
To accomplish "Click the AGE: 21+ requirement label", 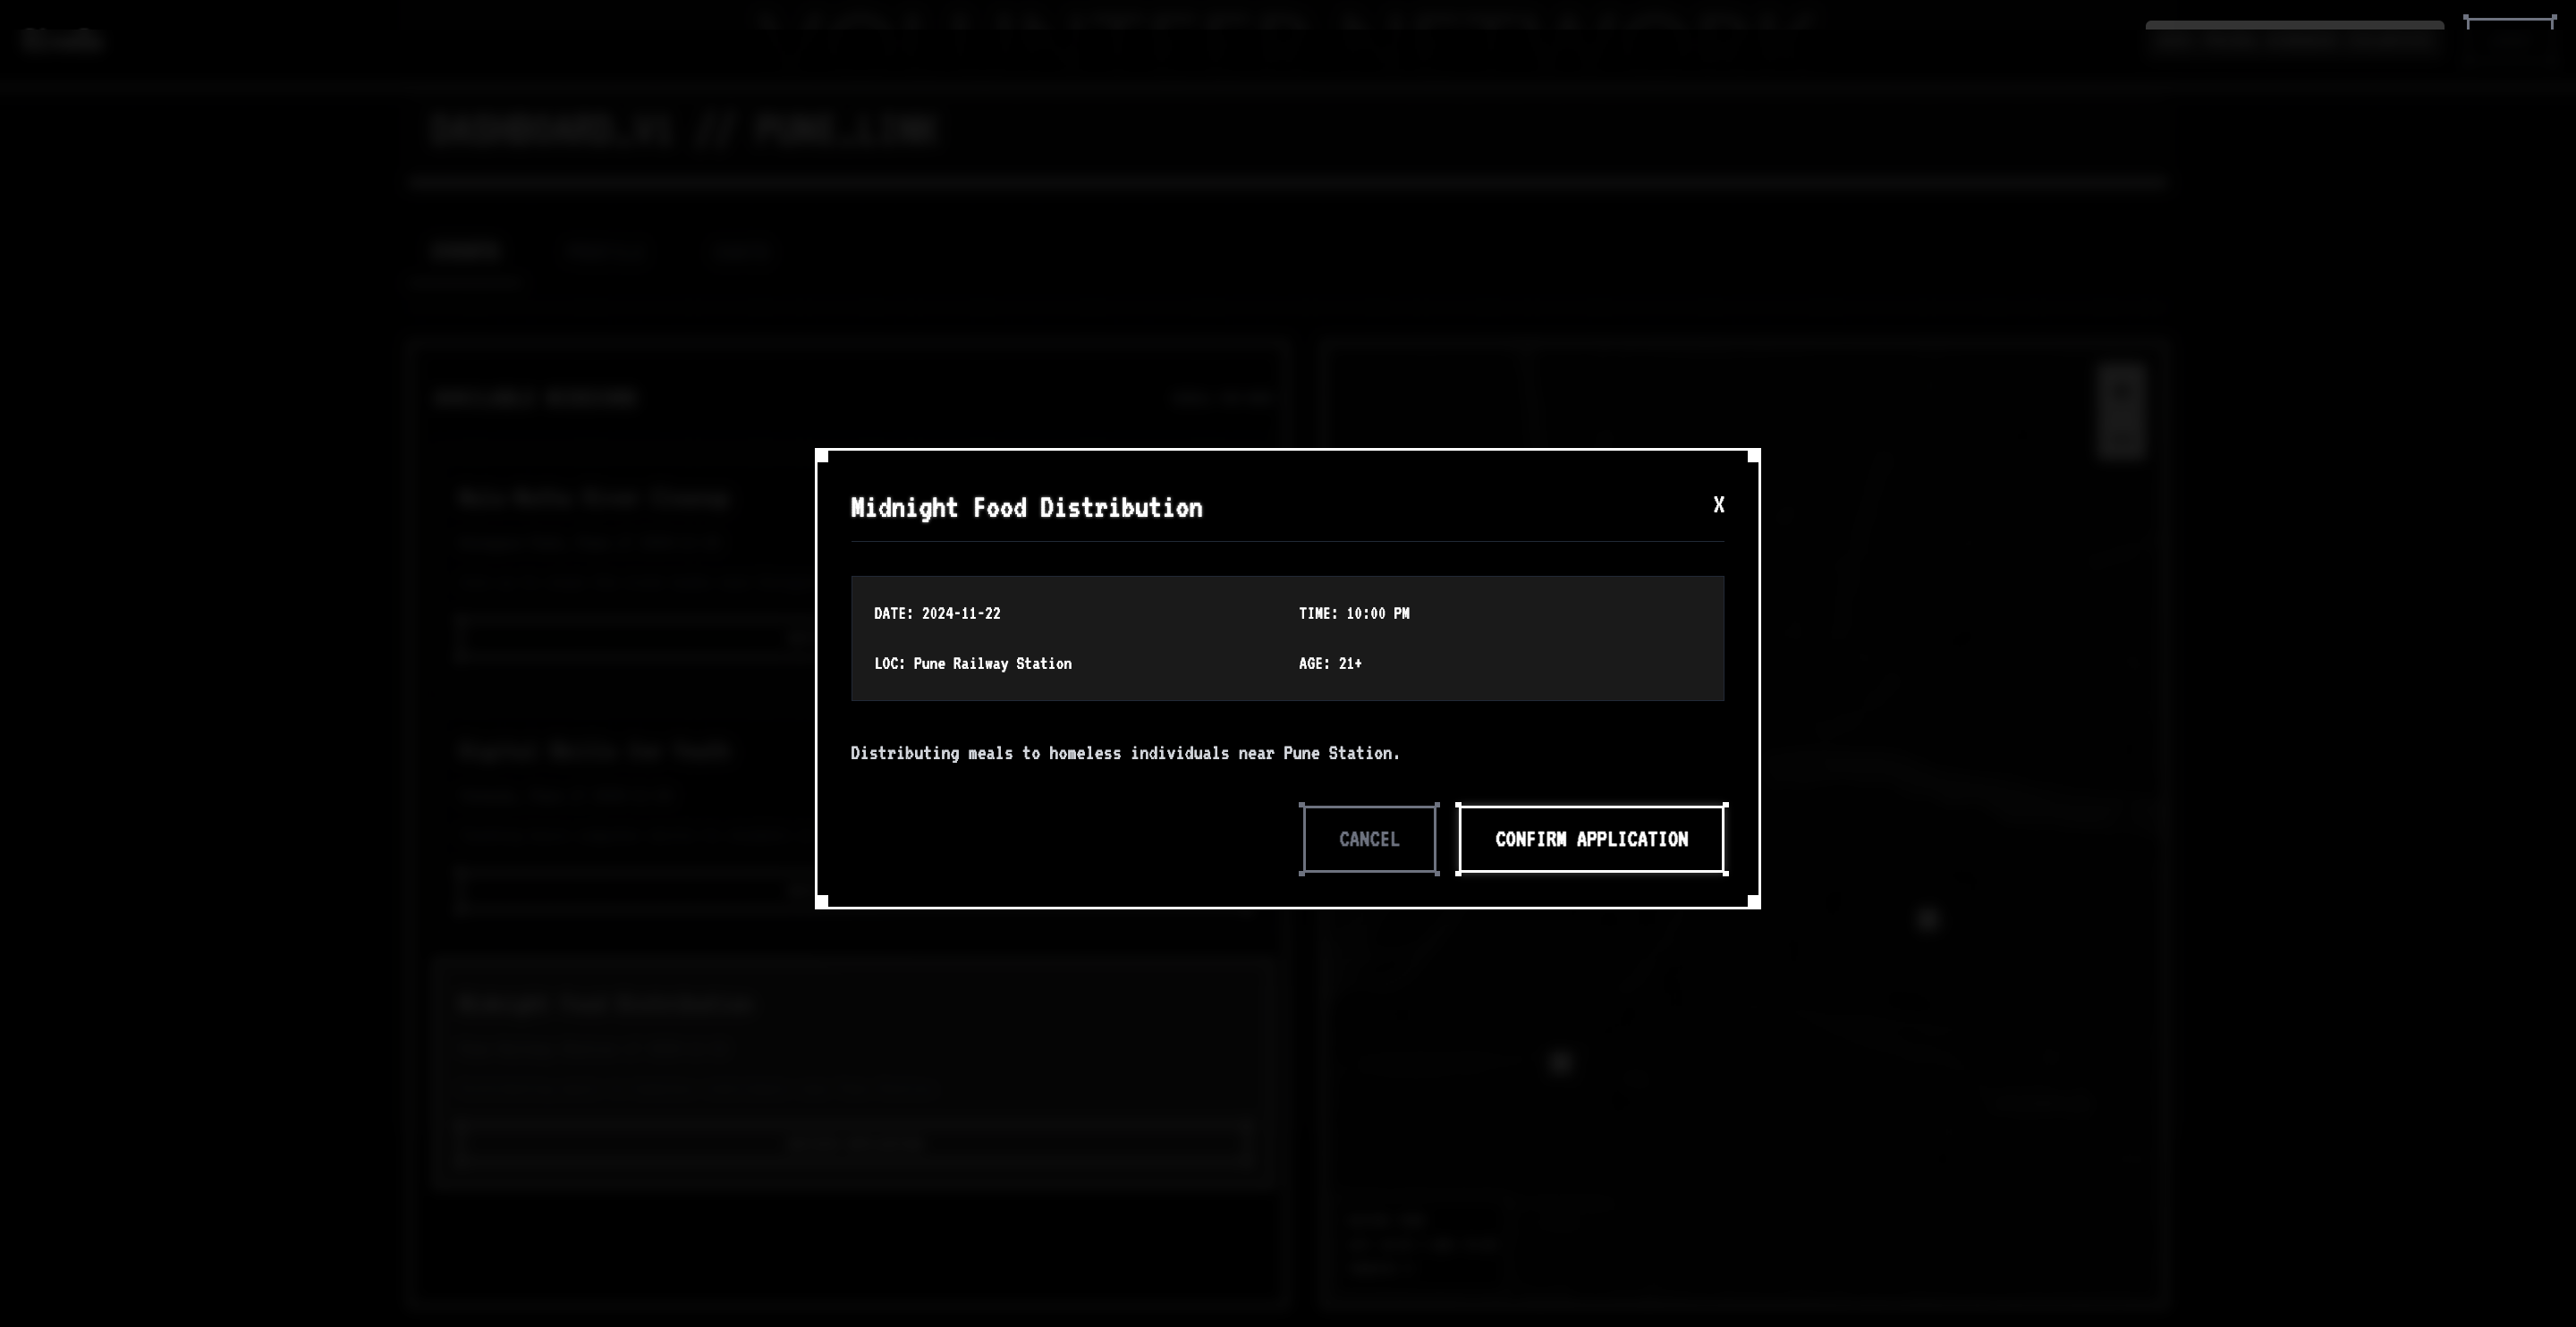I will pos(1330,664).
